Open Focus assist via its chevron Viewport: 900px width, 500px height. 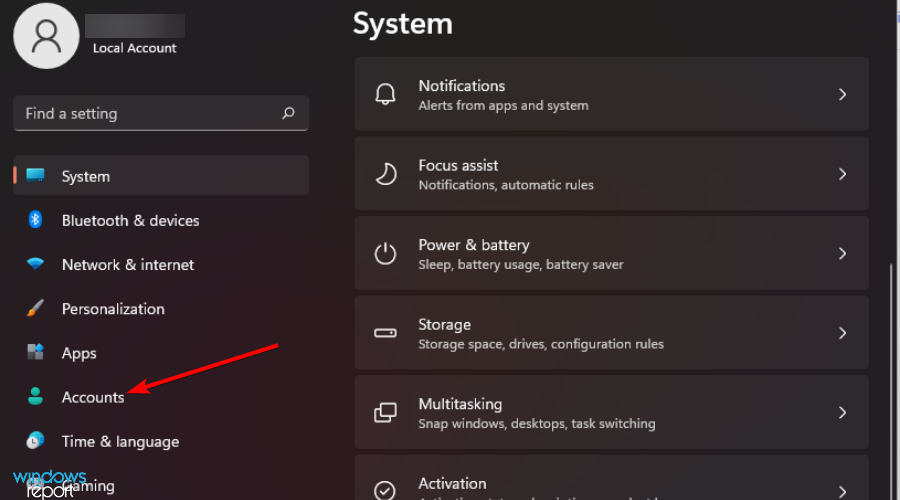click(842, 174)
